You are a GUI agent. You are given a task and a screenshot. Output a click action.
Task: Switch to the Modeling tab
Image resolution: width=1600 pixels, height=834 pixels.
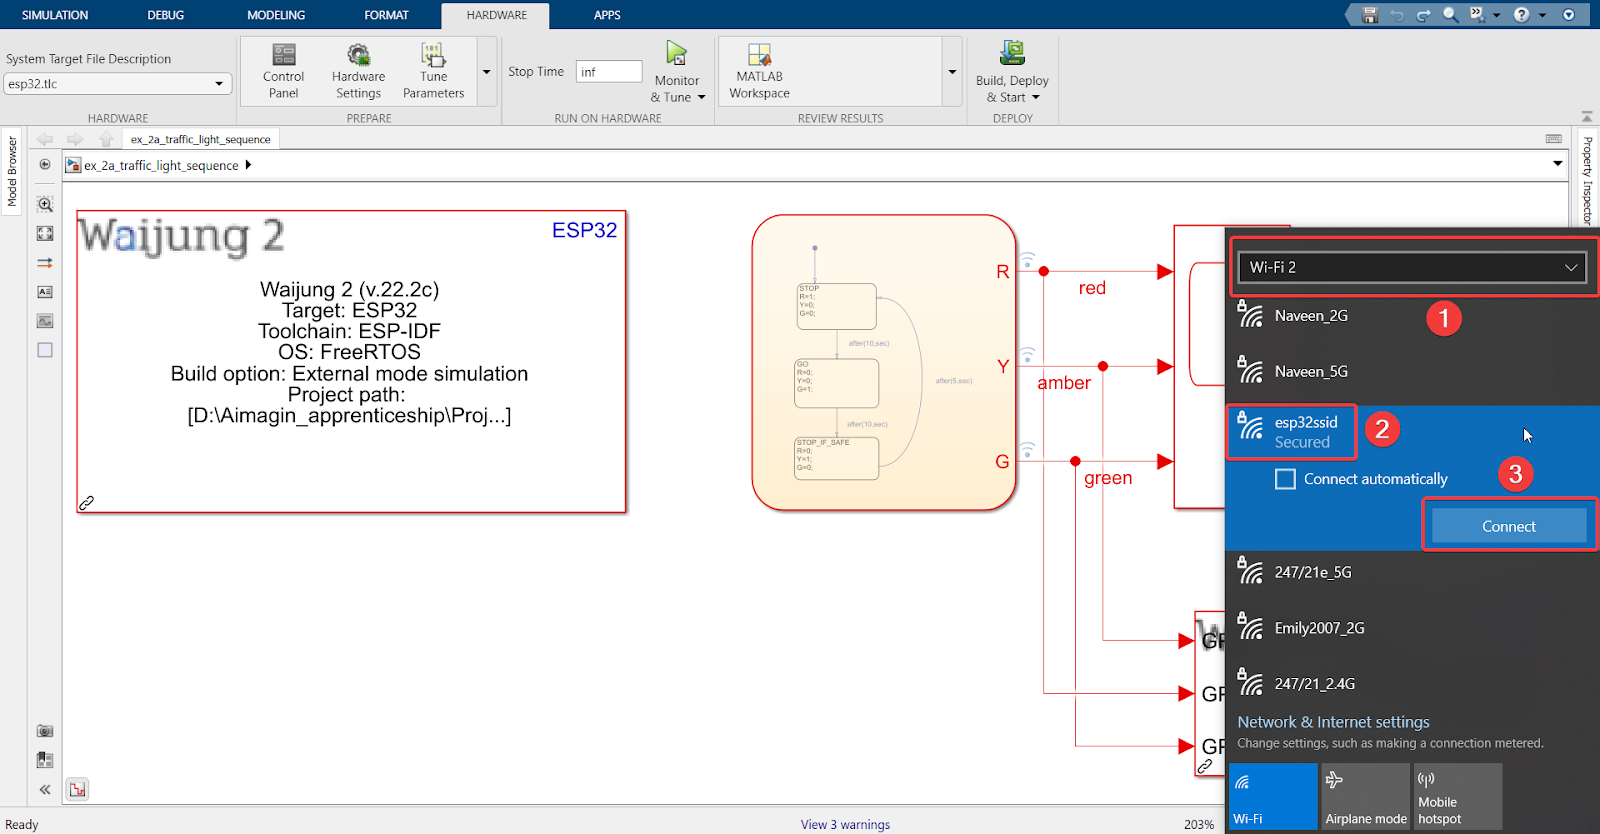click(x=276, y=15)
